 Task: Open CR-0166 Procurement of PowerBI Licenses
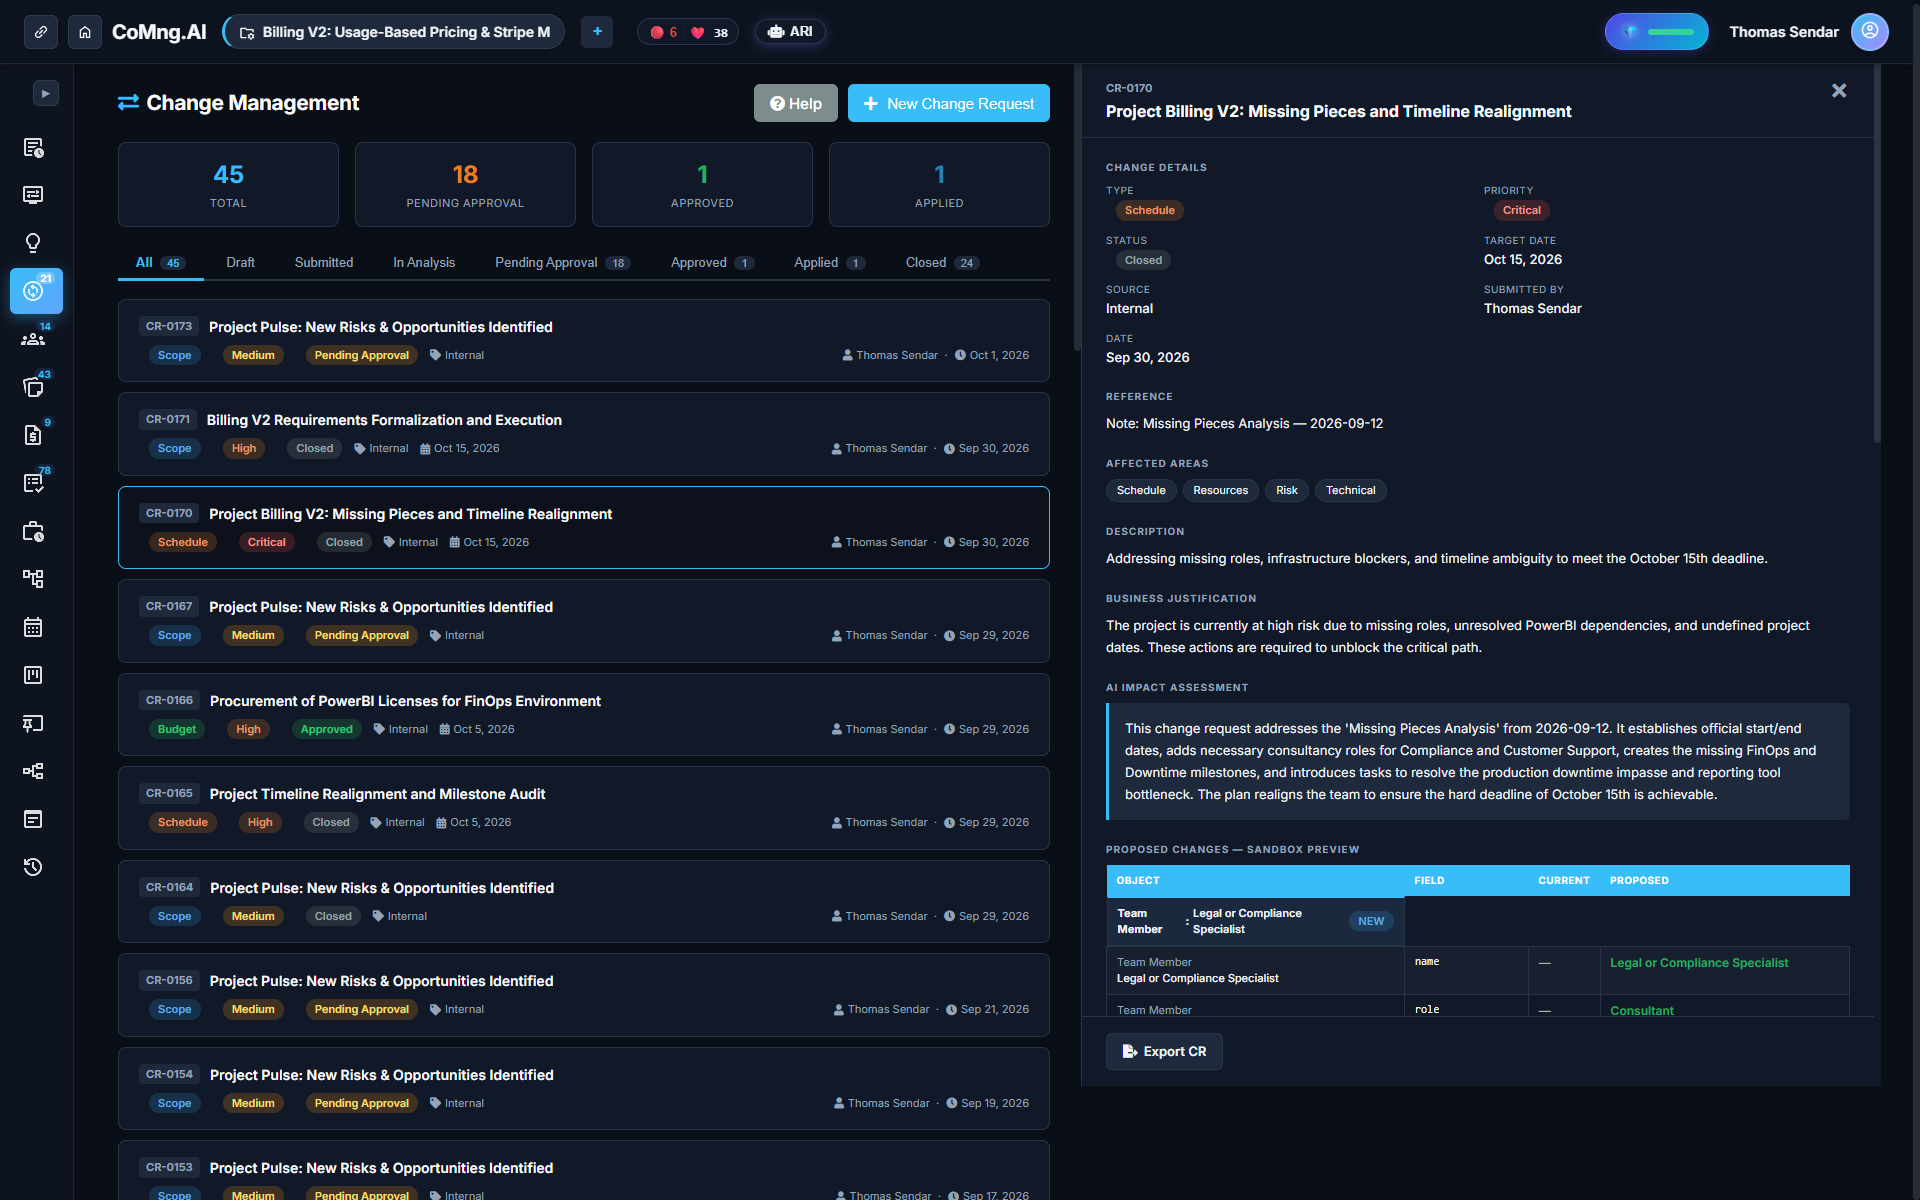(x=584, y=715)
